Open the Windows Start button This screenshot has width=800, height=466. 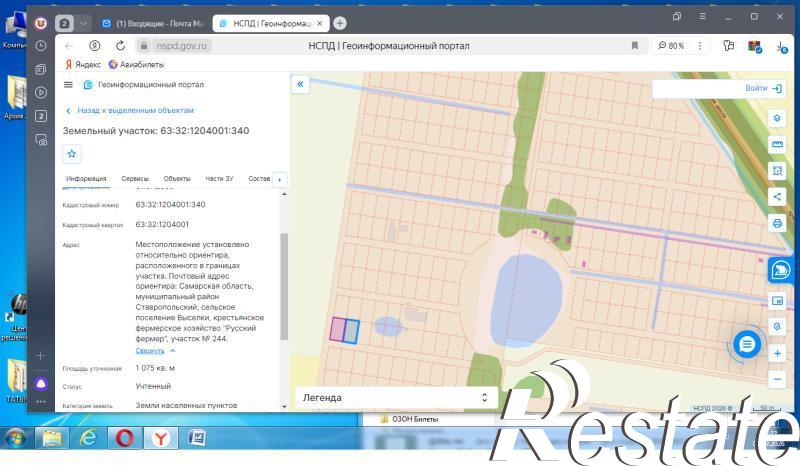point(16,438)
